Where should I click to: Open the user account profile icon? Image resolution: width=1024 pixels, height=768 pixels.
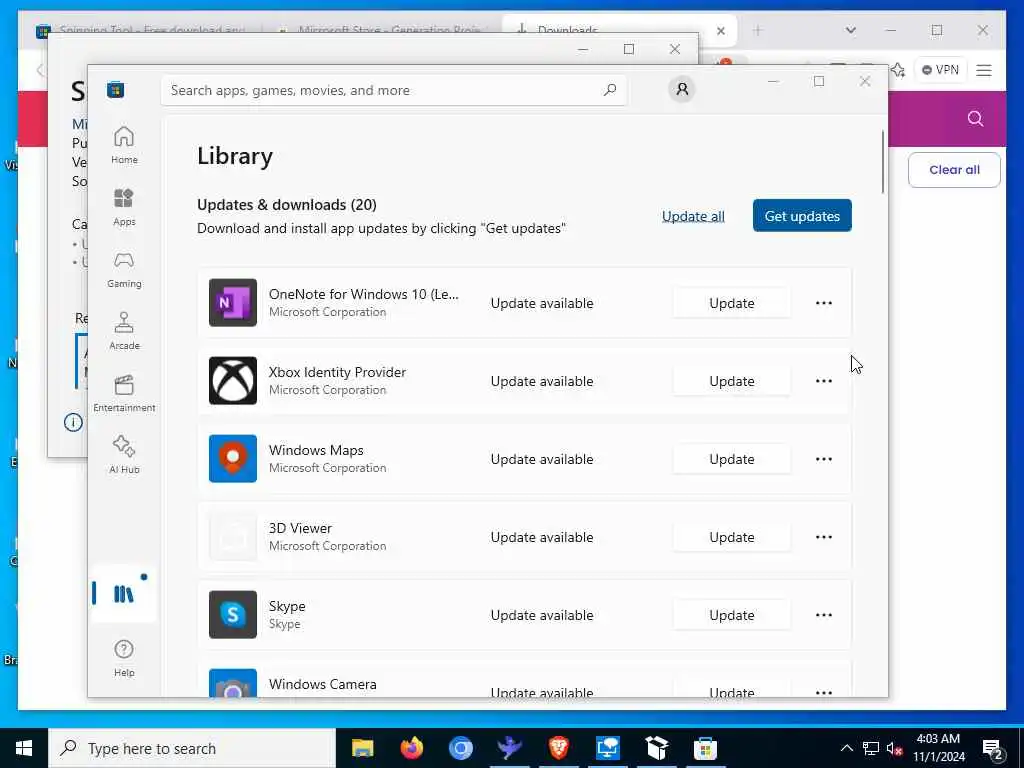(682, 89)
